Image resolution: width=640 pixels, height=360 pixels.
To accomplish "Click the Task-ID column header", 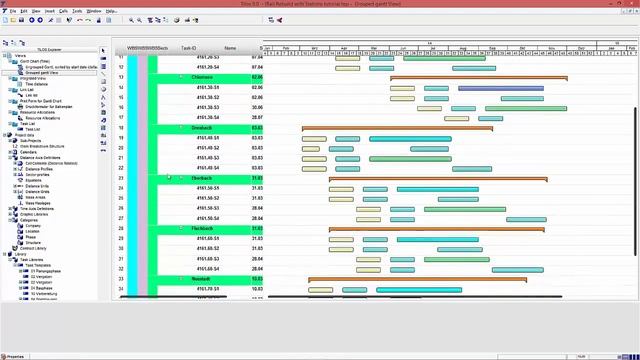I will pyautogui.click(x=189, y=48).
